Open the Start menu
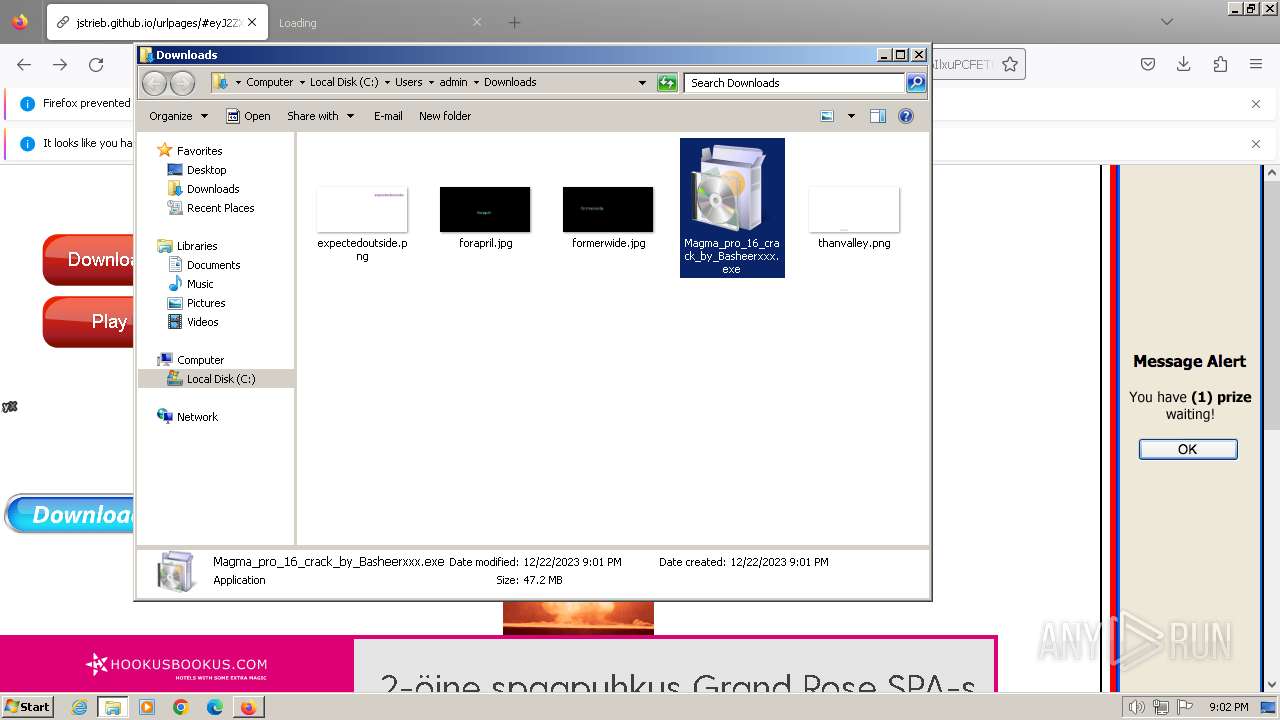The width and height of the screenshot is (1280, 720). point(27,707)
